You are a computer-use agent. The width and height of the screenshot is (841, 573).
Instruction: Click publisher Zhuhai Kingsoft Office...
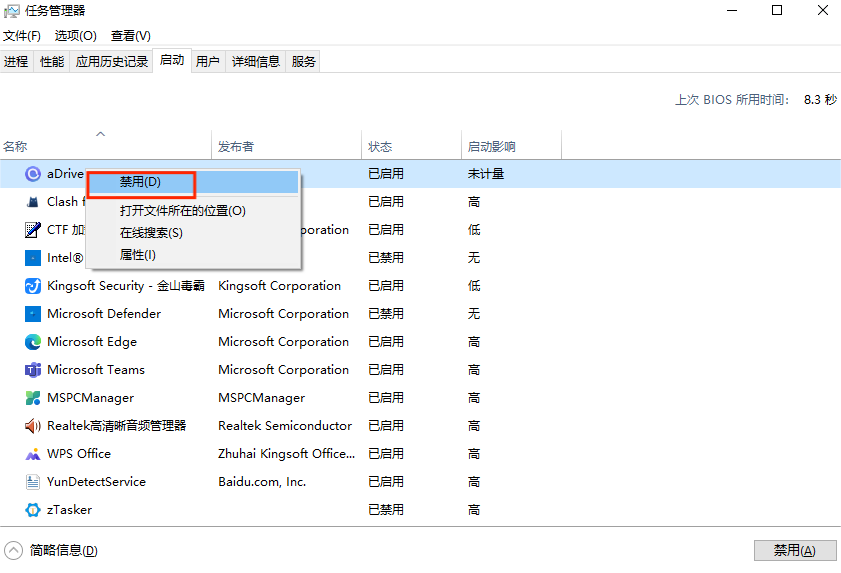pyautogui.click(x=286, y=454)
